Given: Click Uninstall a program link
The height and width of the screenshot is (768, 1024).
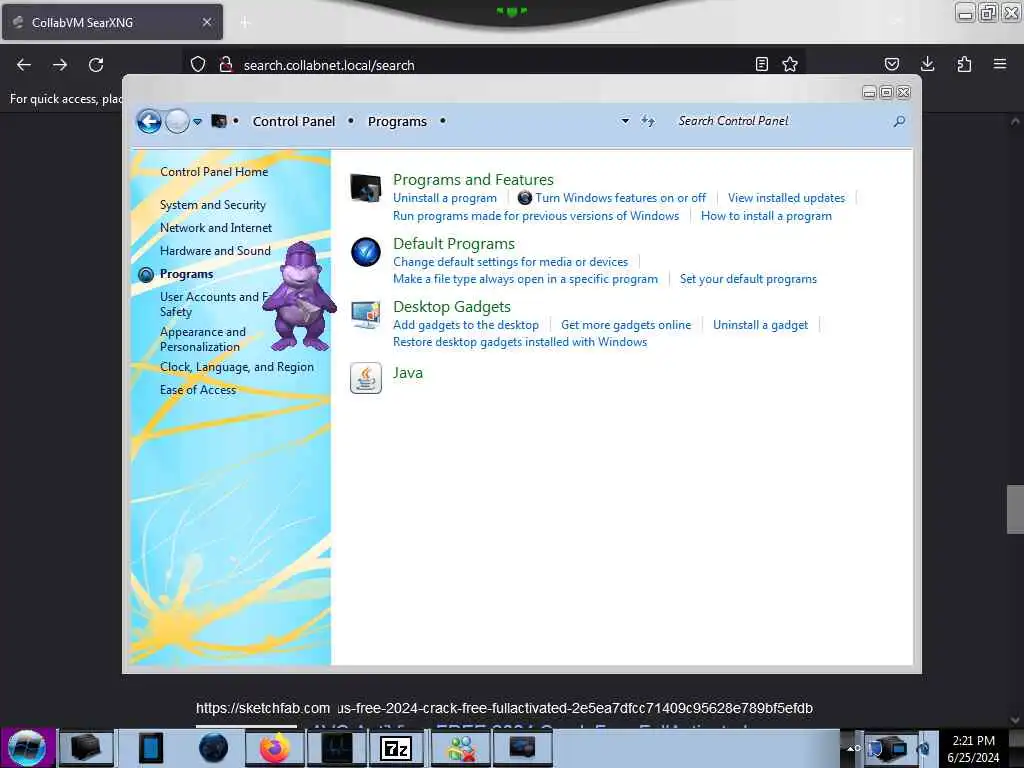Looking at the screenshot, I should pyautogui.click(x=445, y=198).
